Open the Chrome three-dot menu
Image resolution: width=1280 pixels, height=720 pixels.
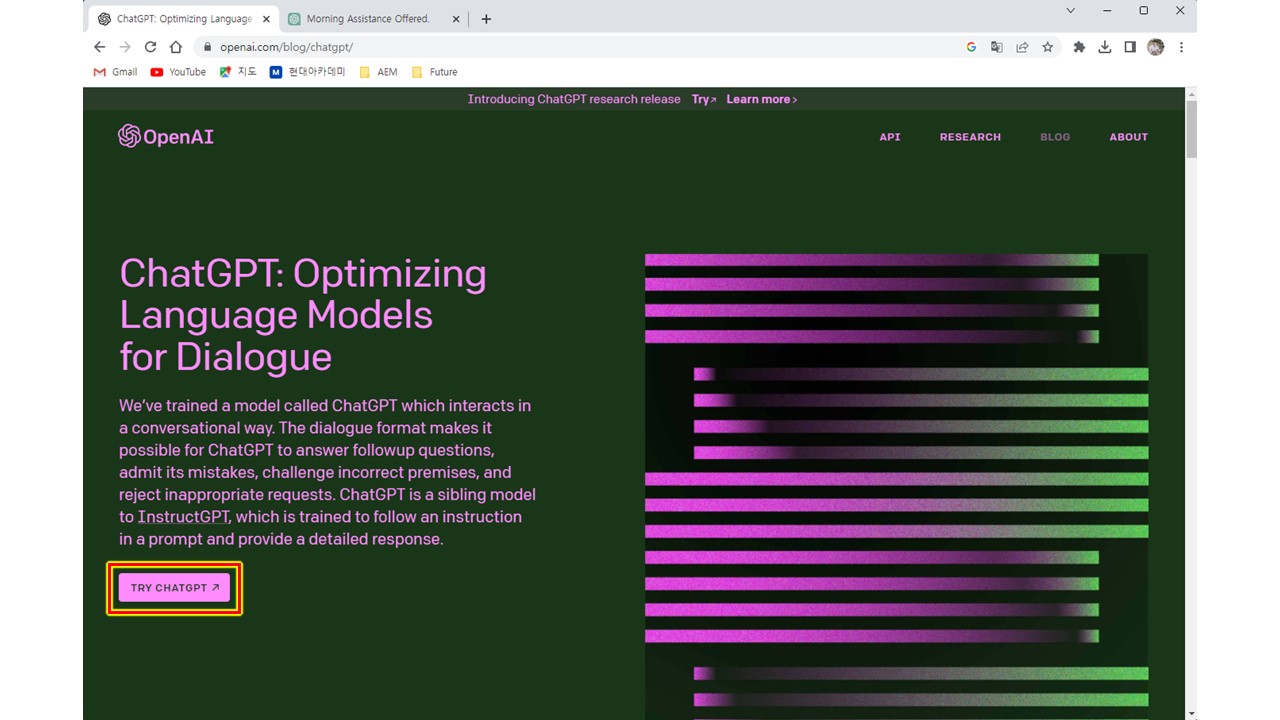(x=1181, y=47)
